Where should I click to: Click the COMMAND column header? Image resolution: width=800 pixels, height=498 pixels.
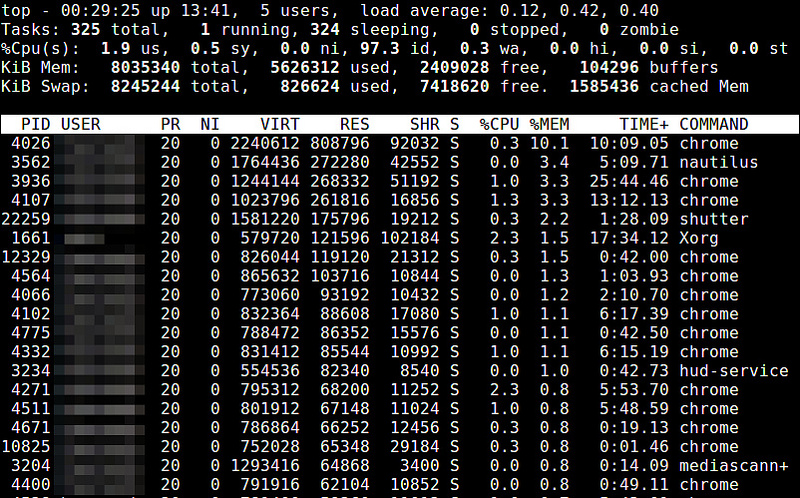pos(713,125)
